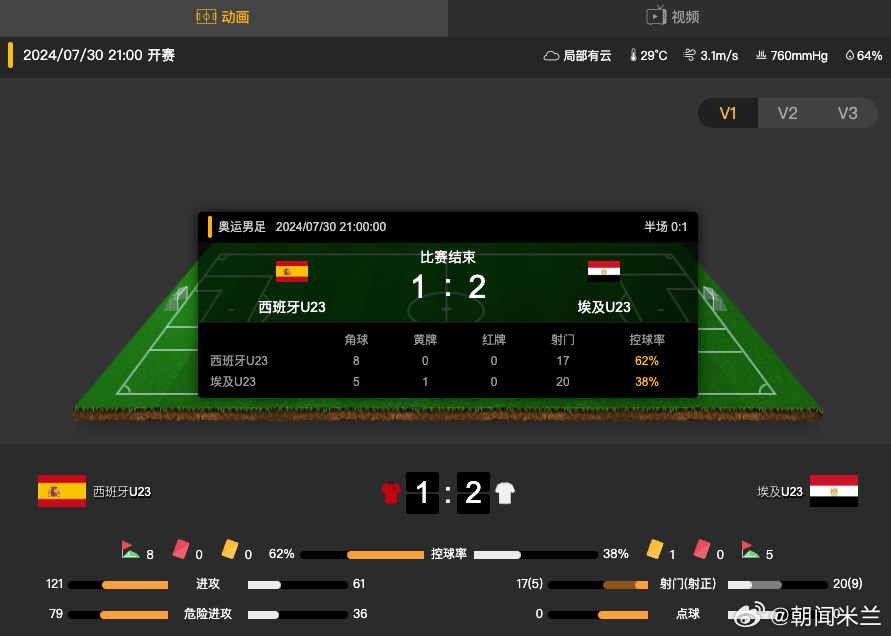Image resolution: width=891 pixels, height=636 pixels.
Task: Switch to the 动画 animation tab
Action: 223,17
